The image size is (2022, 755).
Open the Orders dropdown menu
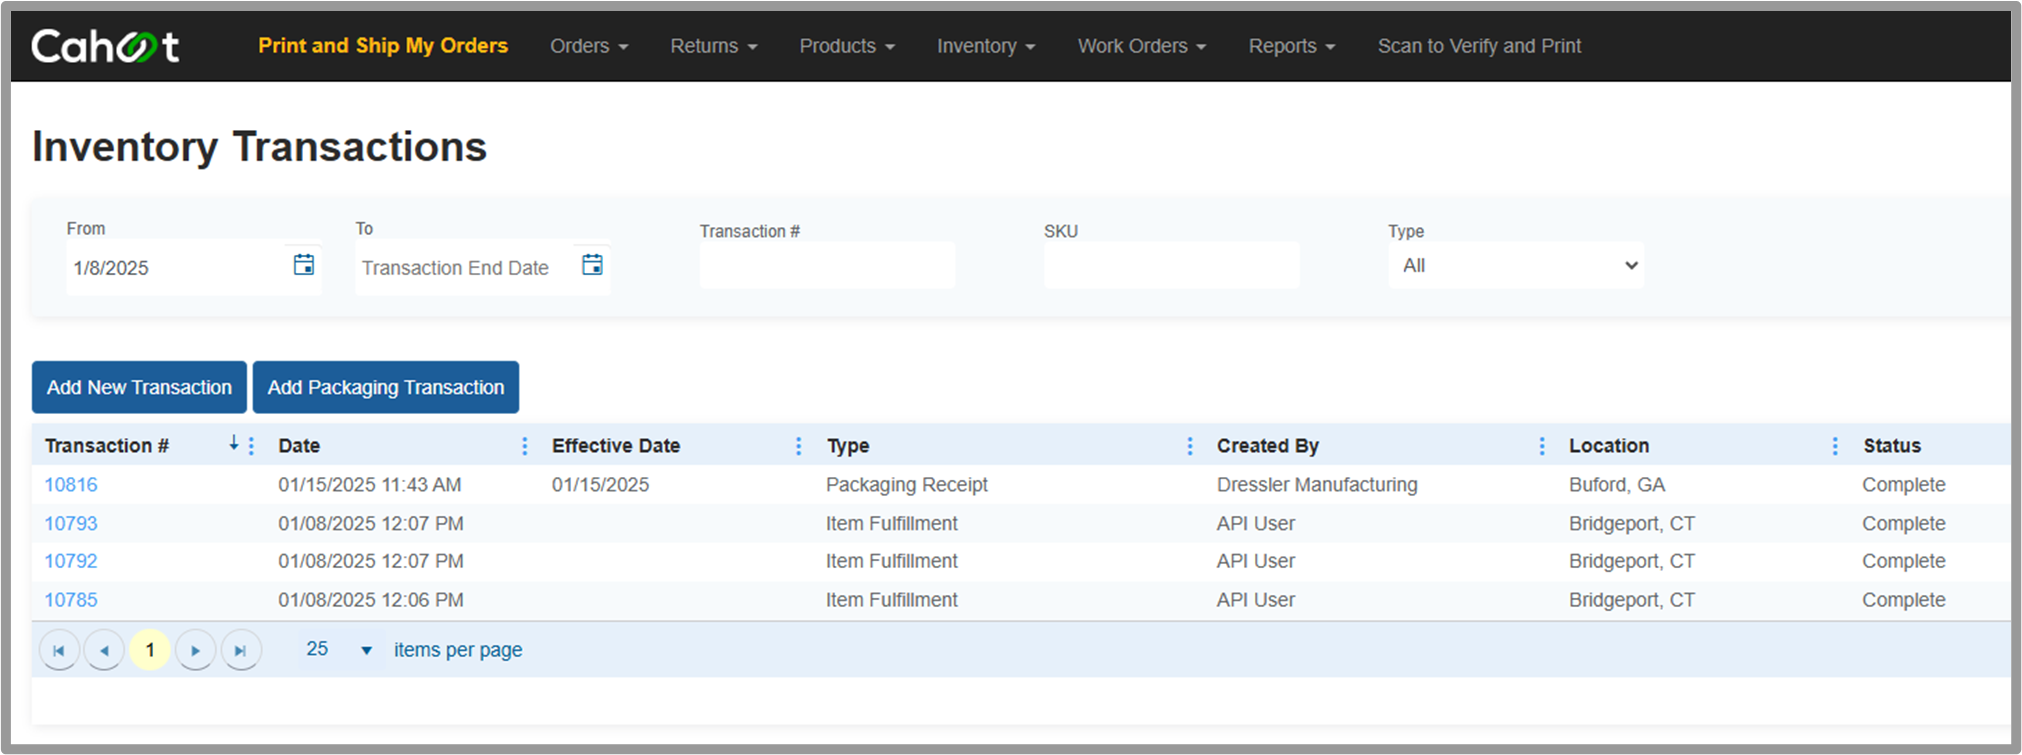(x=589, y=46)
